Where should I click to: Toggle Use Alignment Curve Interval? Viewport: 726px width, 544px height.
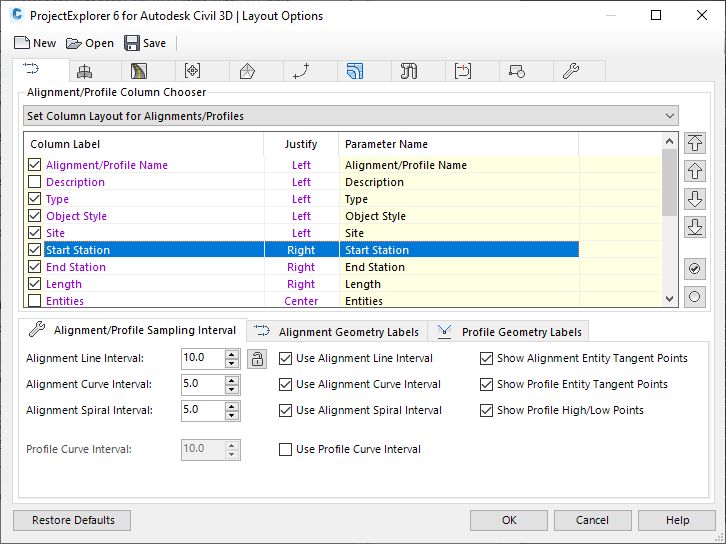tap(286, 384)
